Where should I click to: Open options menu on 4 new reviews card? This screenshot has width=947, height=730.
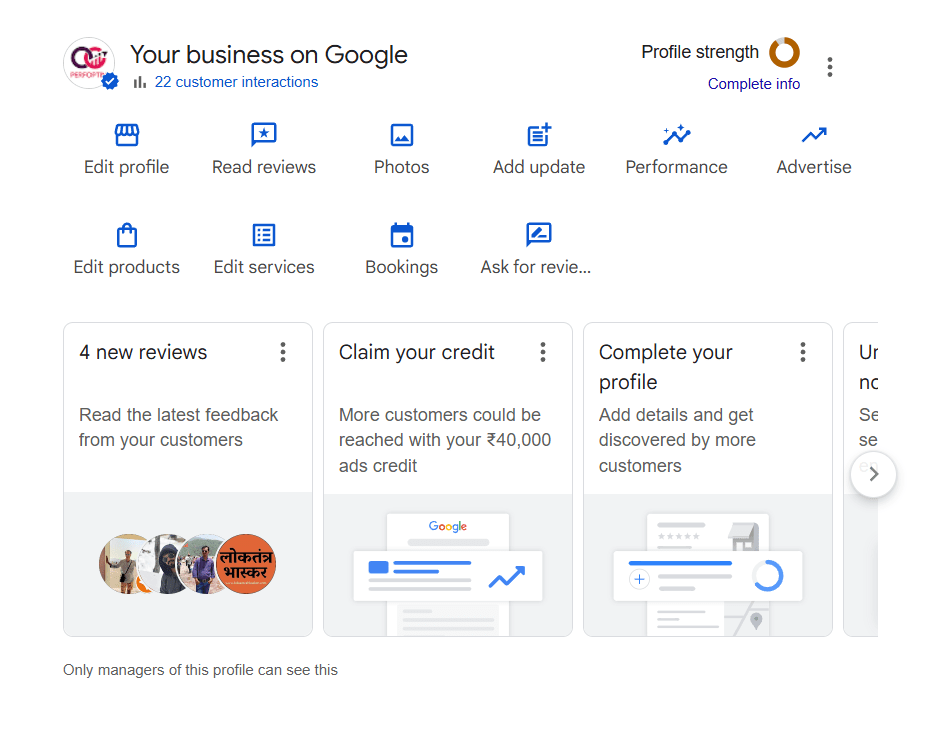coord(283,352)
